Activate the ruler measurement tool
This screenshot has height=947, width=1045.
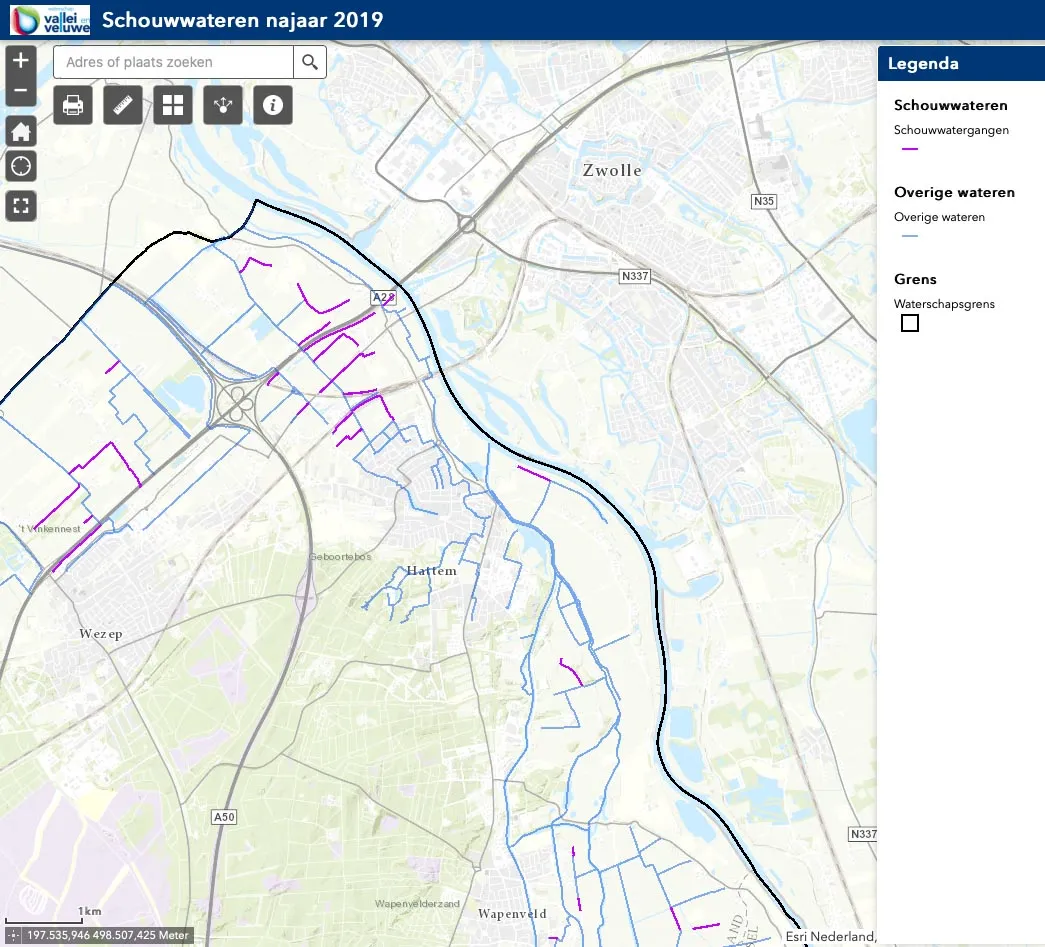click(x=123, y=105)
